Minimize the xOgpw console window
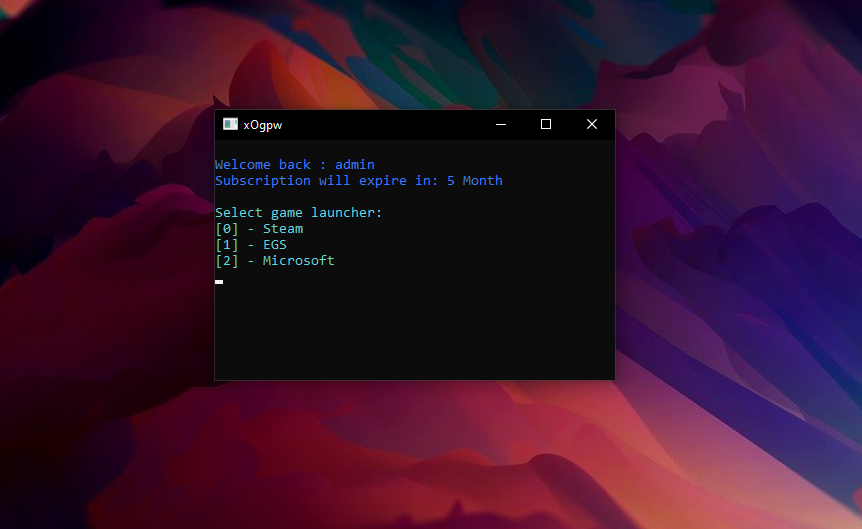862x529 pixels. (x=501, y=124)
